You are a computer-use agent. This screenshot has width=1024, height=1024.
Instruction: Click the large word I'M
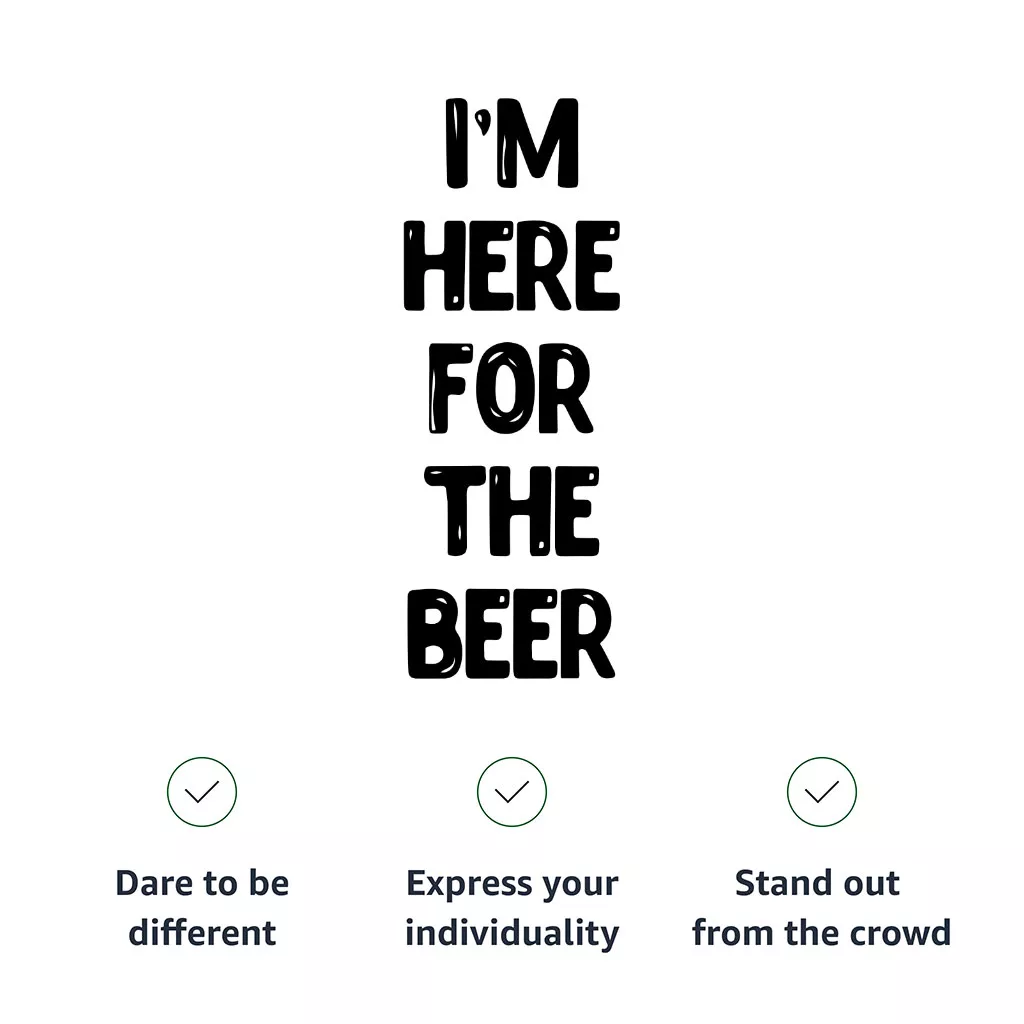tap(512, 144)
